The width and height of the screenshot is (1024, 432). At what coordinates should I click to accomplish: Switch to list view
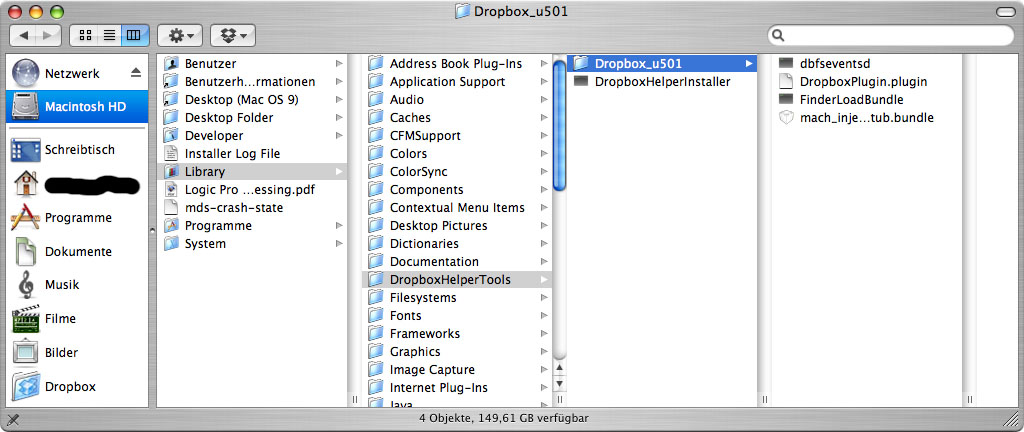[109, 35]
